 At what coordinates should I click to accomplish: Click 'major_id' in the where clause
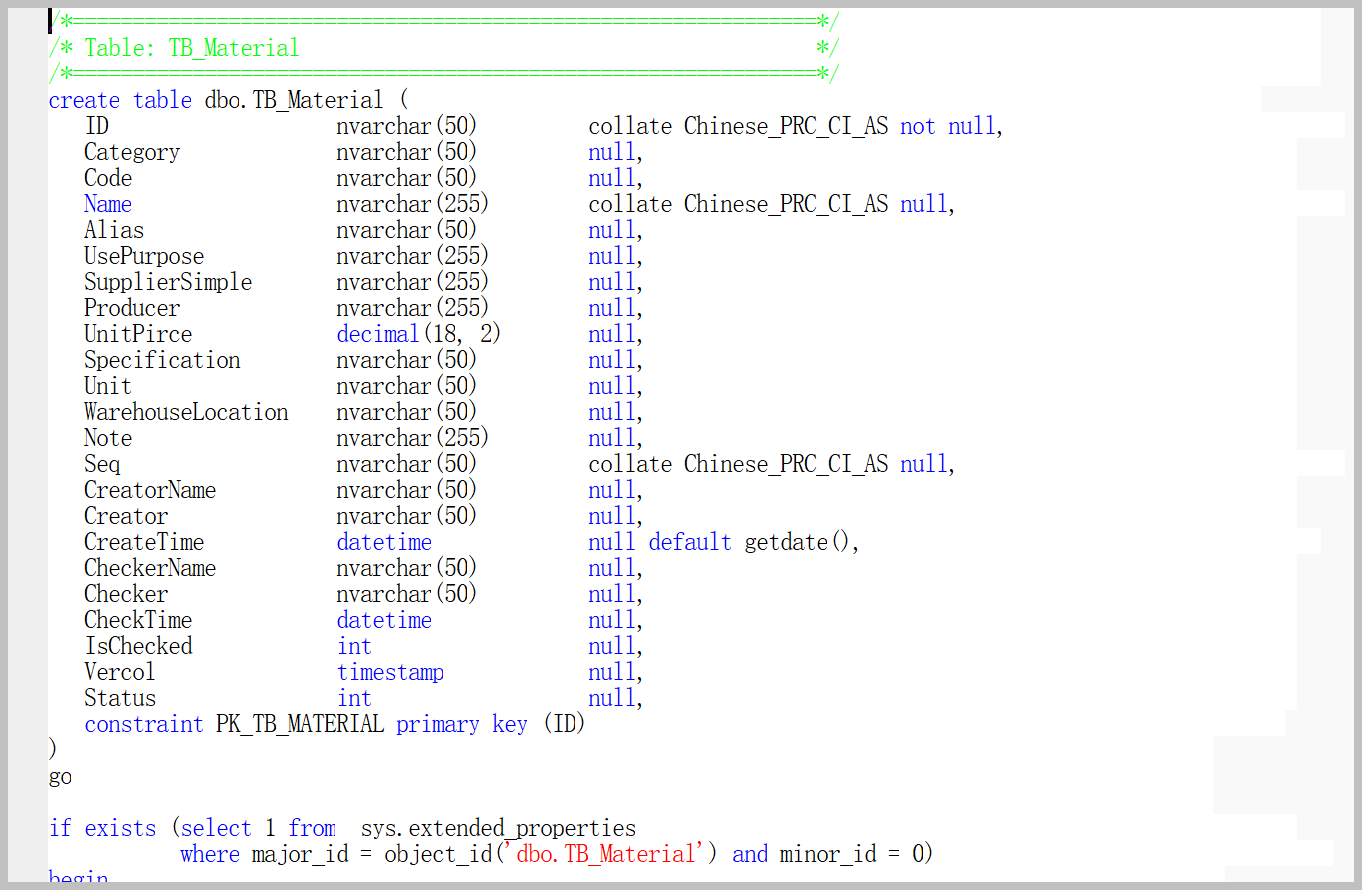pyautogui.click(x=300, y=854)
